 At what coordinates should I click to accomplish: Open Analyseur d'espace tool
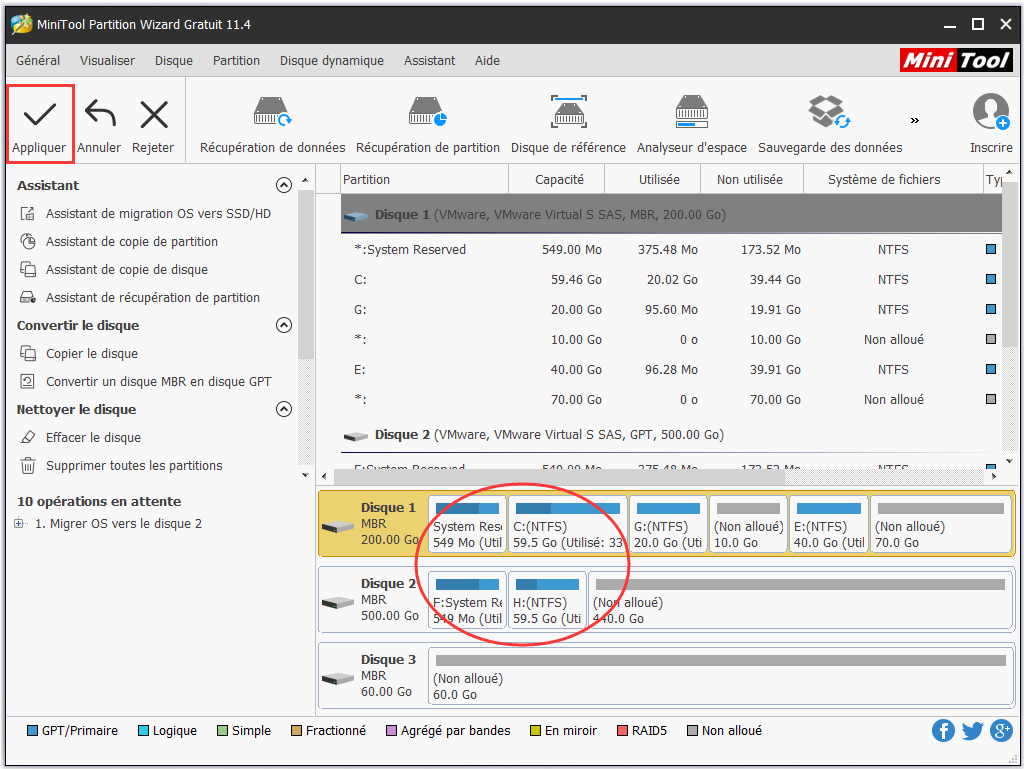pyautogui.click(x=692, y=125)
